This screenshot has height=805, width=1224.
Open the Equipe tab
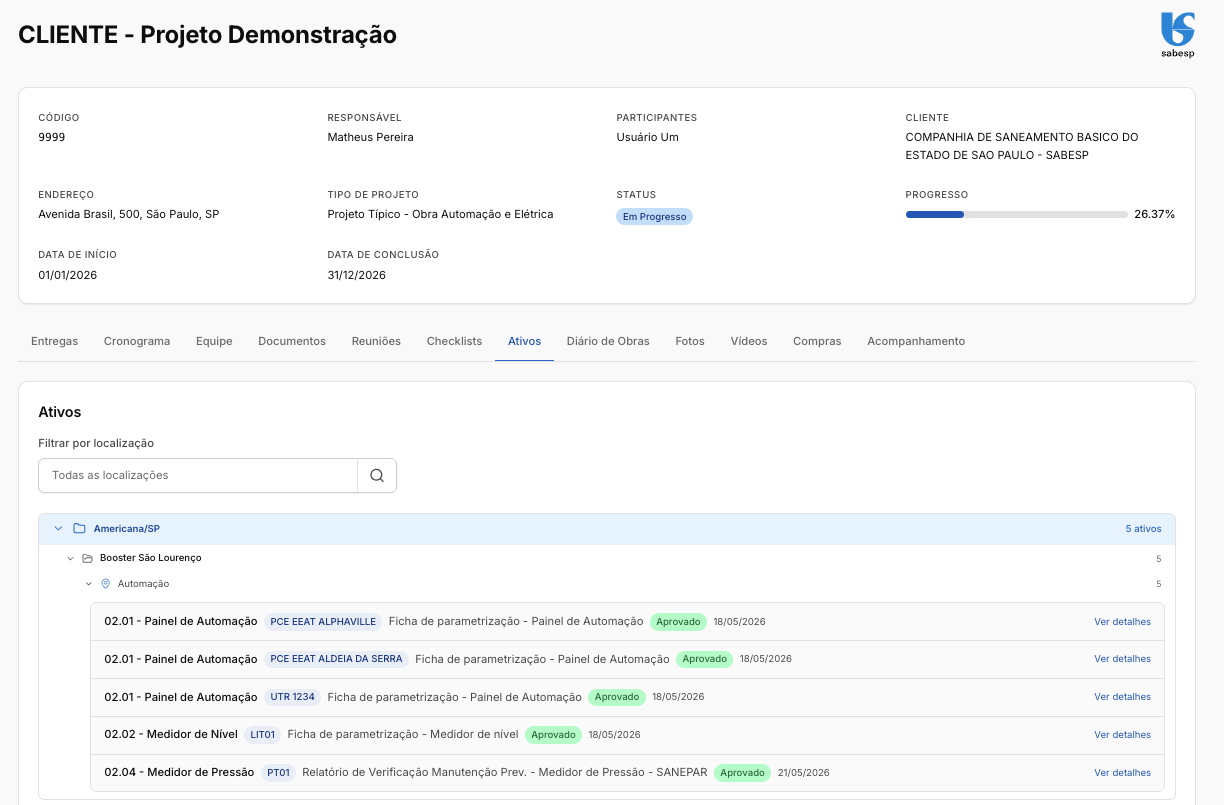(214, 341)
